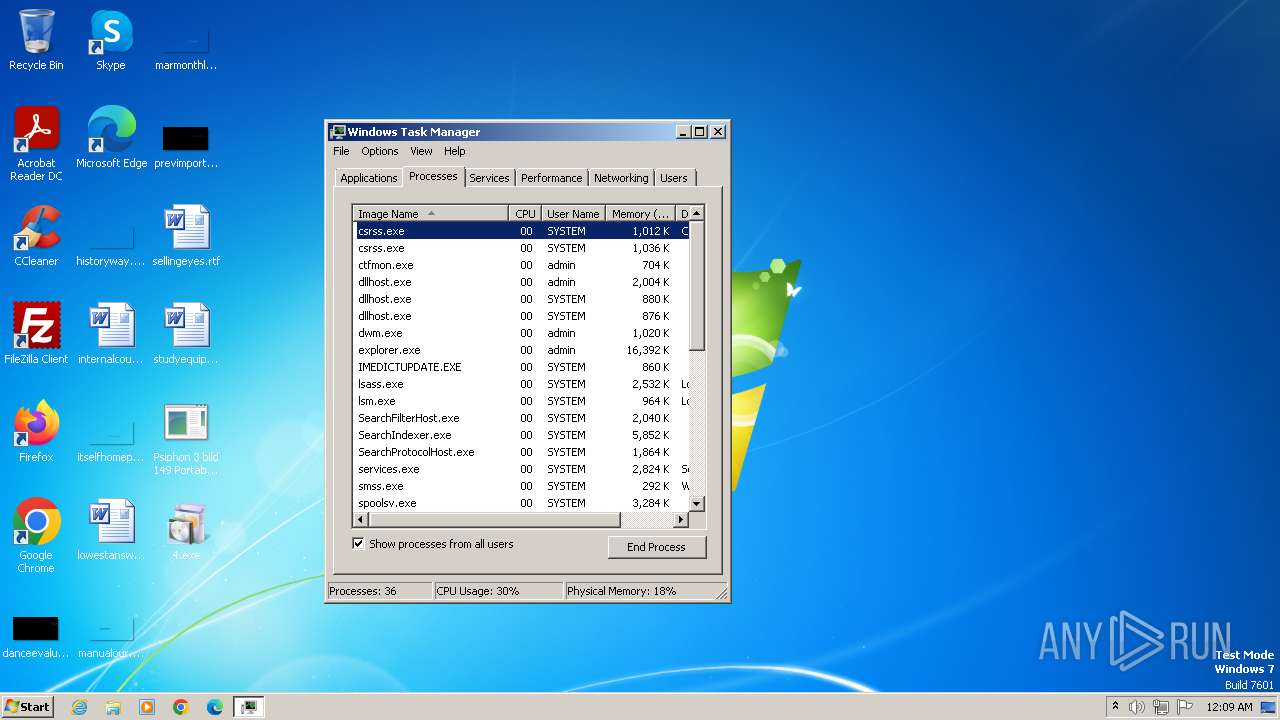This screenshot has height=720, width=1280.
Task: Switch to the Services tab
Action: (490, 178)
